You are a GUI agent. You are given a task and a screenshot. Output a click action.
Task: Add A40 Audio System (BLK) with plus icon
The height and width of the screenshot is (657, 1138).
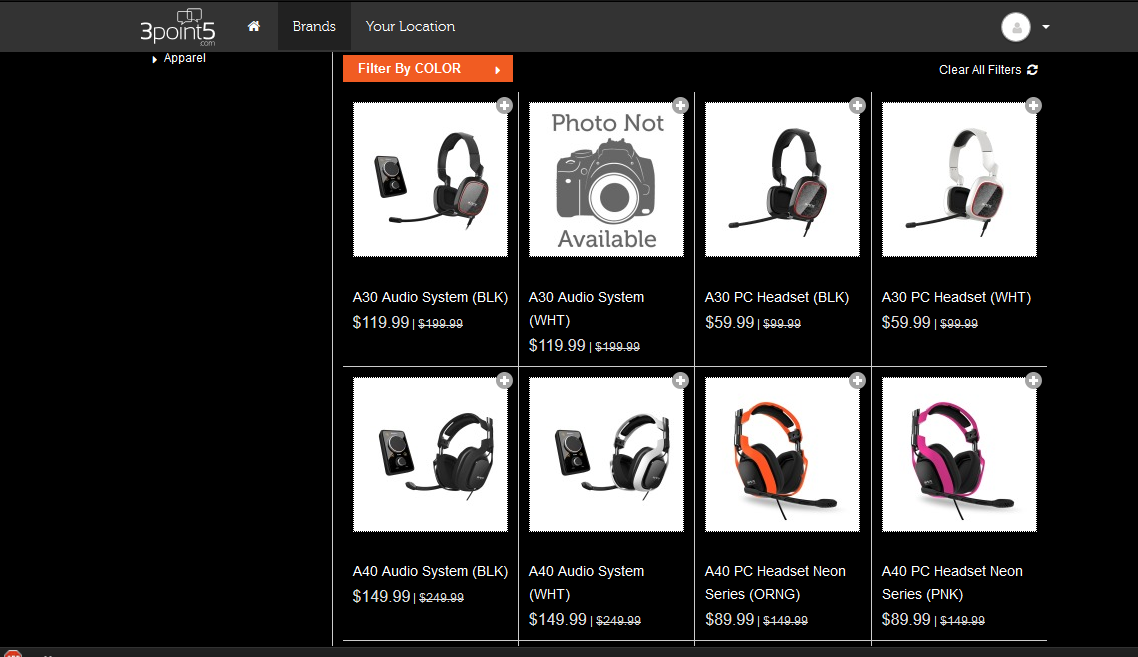click(504, 380)
